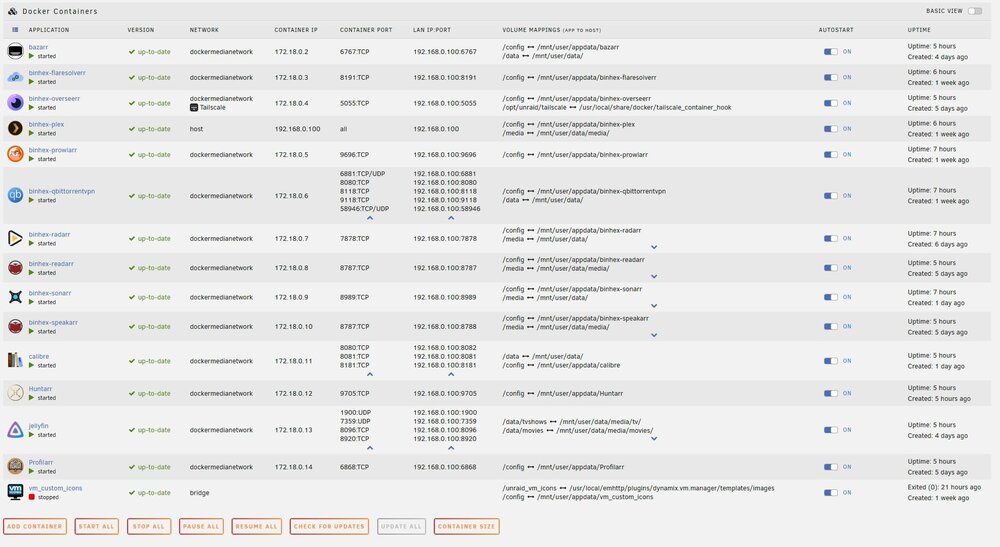Screen dimensions: 1000x547
Task: Collapse calibre container port list
Action: coord(370,374)
